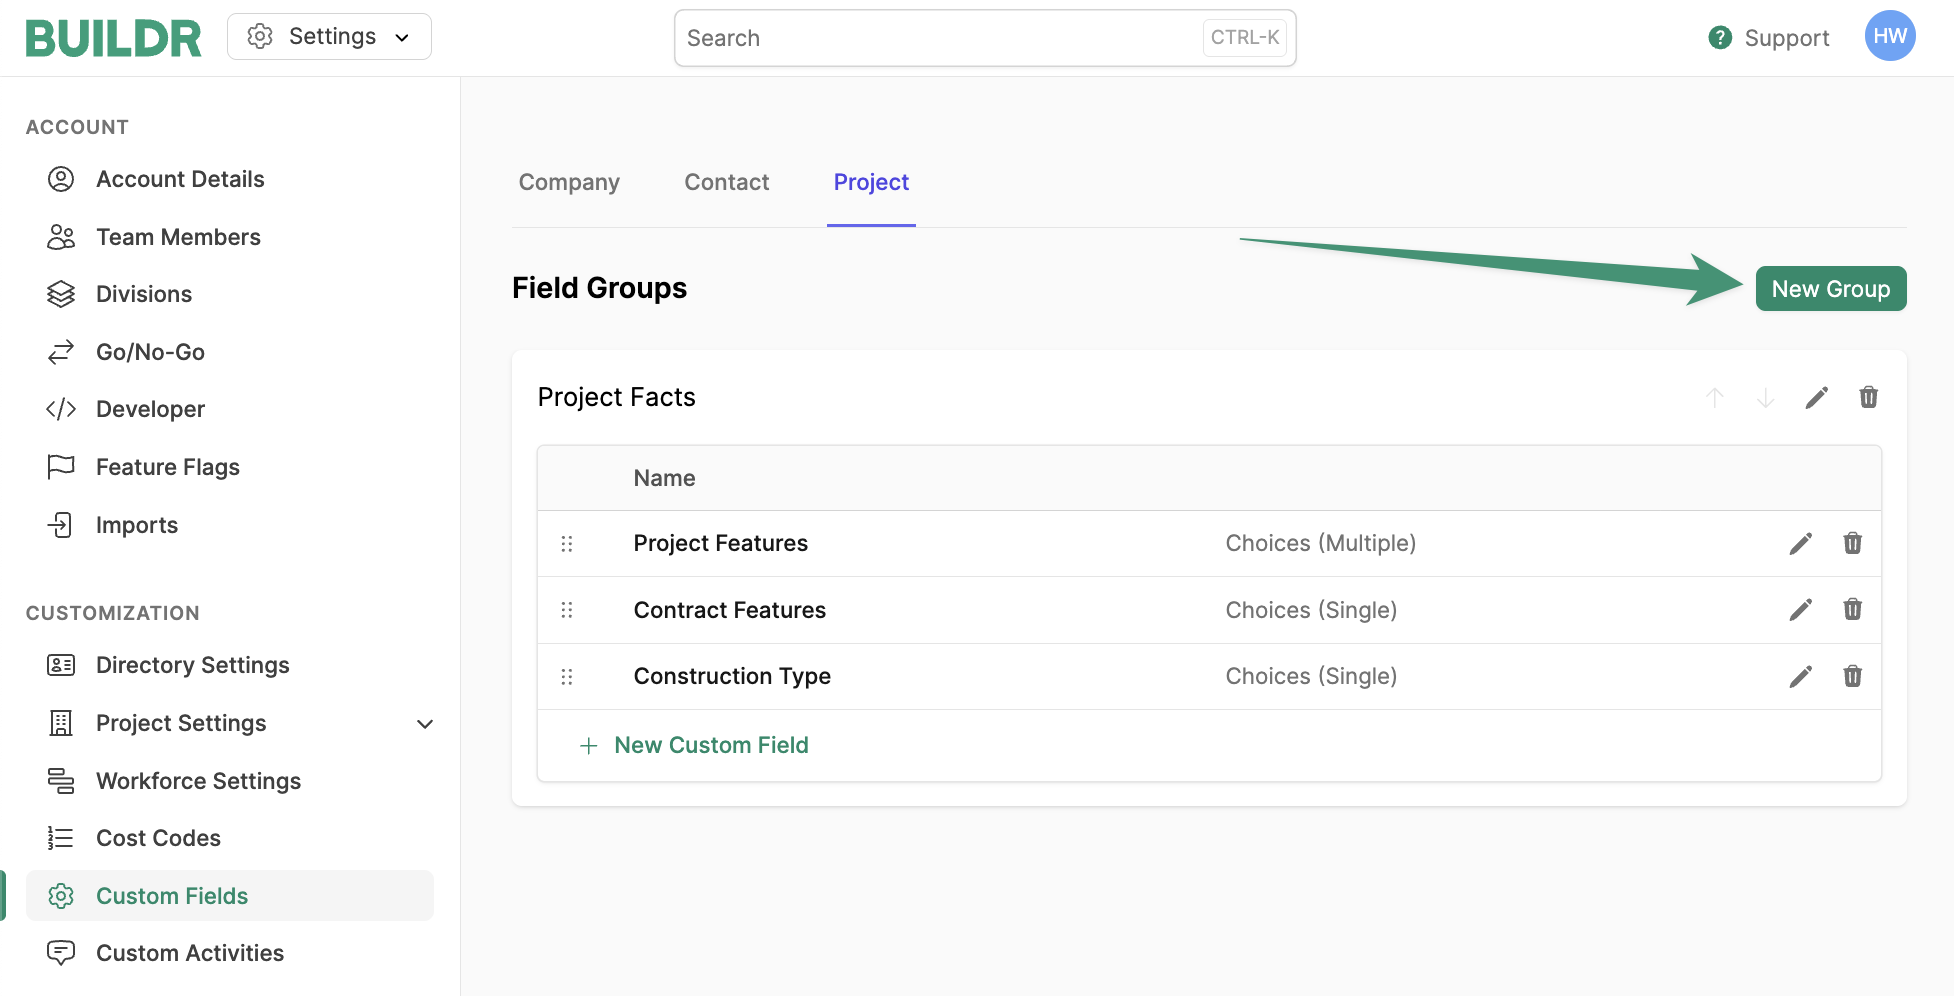Click pencil icon to edit Project Facts group
The image size is (1954, 996).
point(1816,398)
